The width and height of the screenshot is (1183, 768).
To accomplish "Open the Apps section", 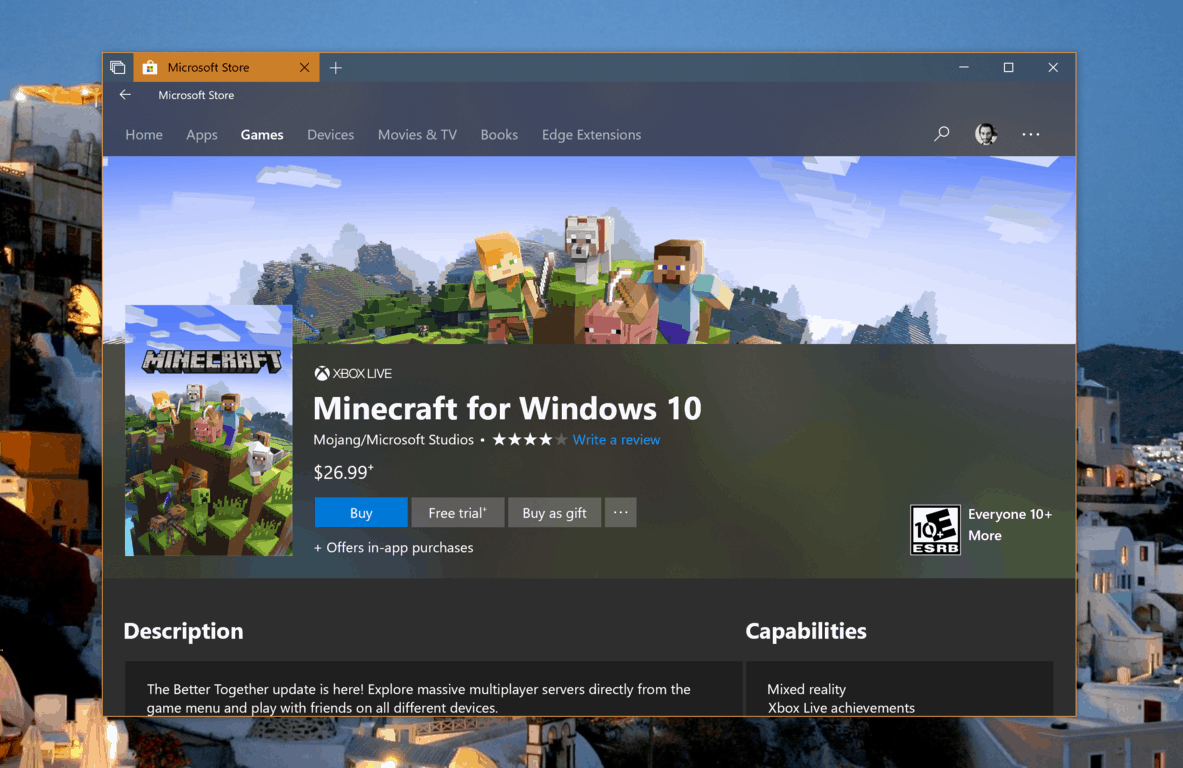I will pyautogui.click(x=201, y=134).
